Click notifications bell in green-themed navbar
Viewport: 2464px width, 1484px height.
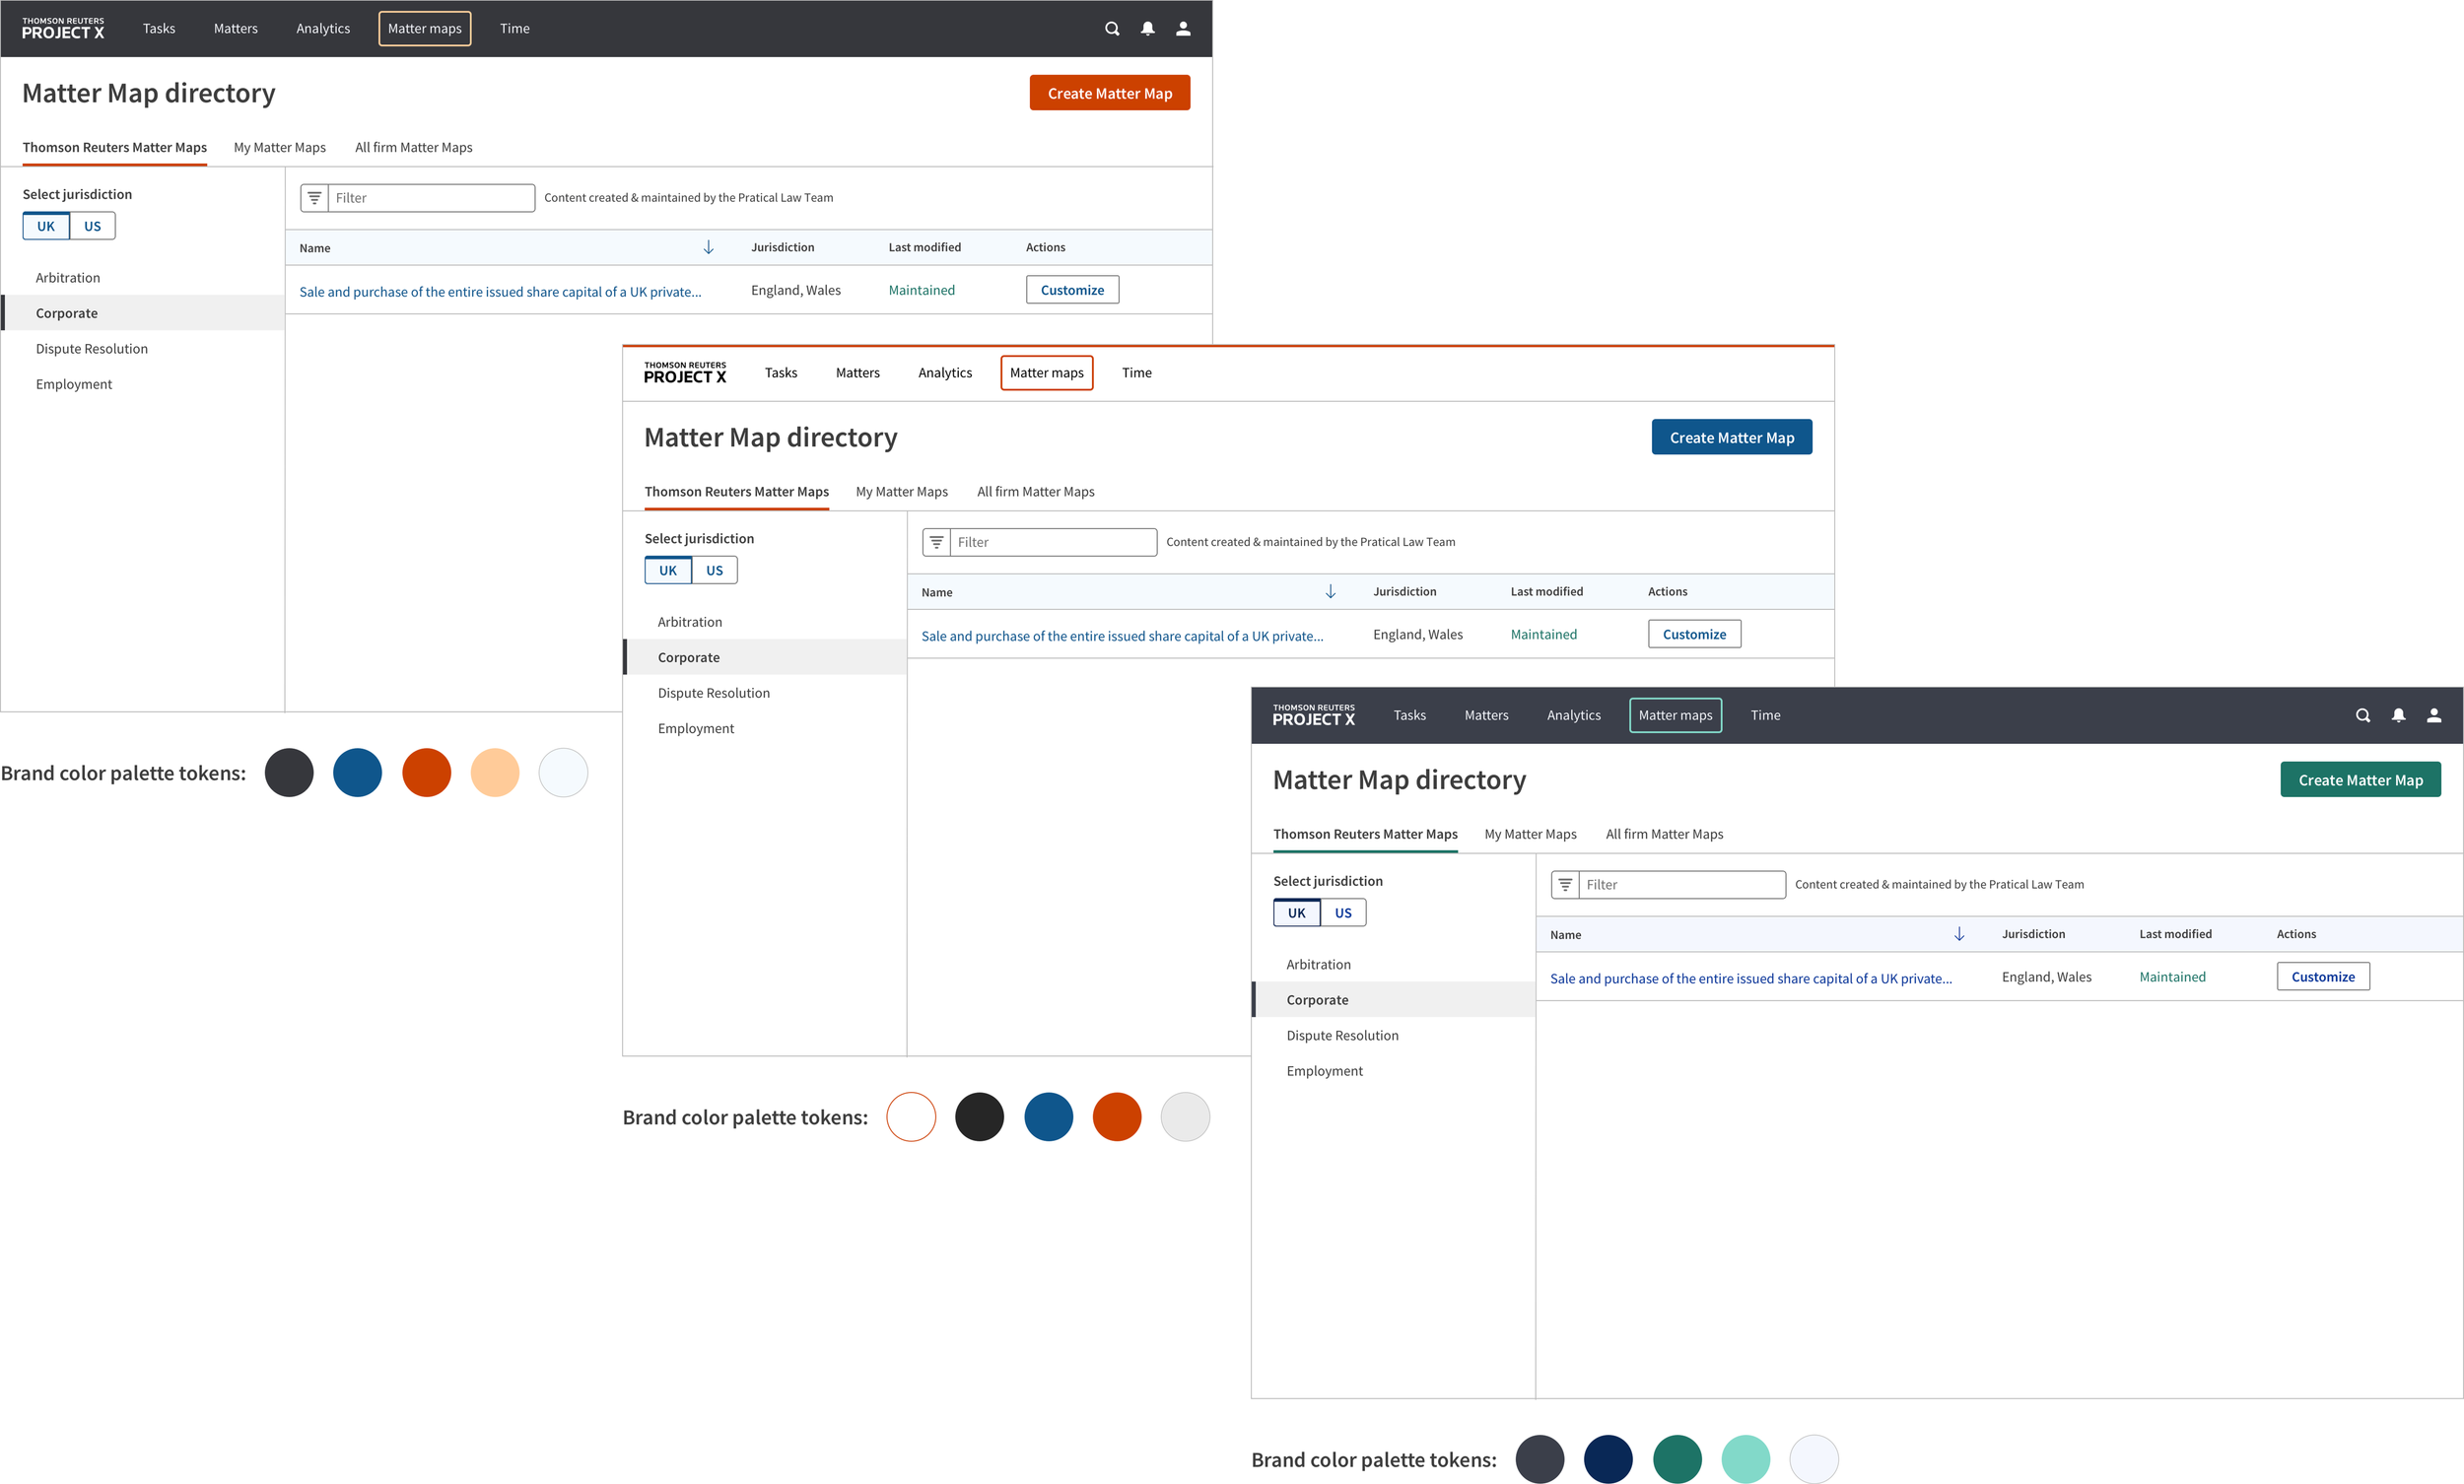click(x=2398, y=715)
